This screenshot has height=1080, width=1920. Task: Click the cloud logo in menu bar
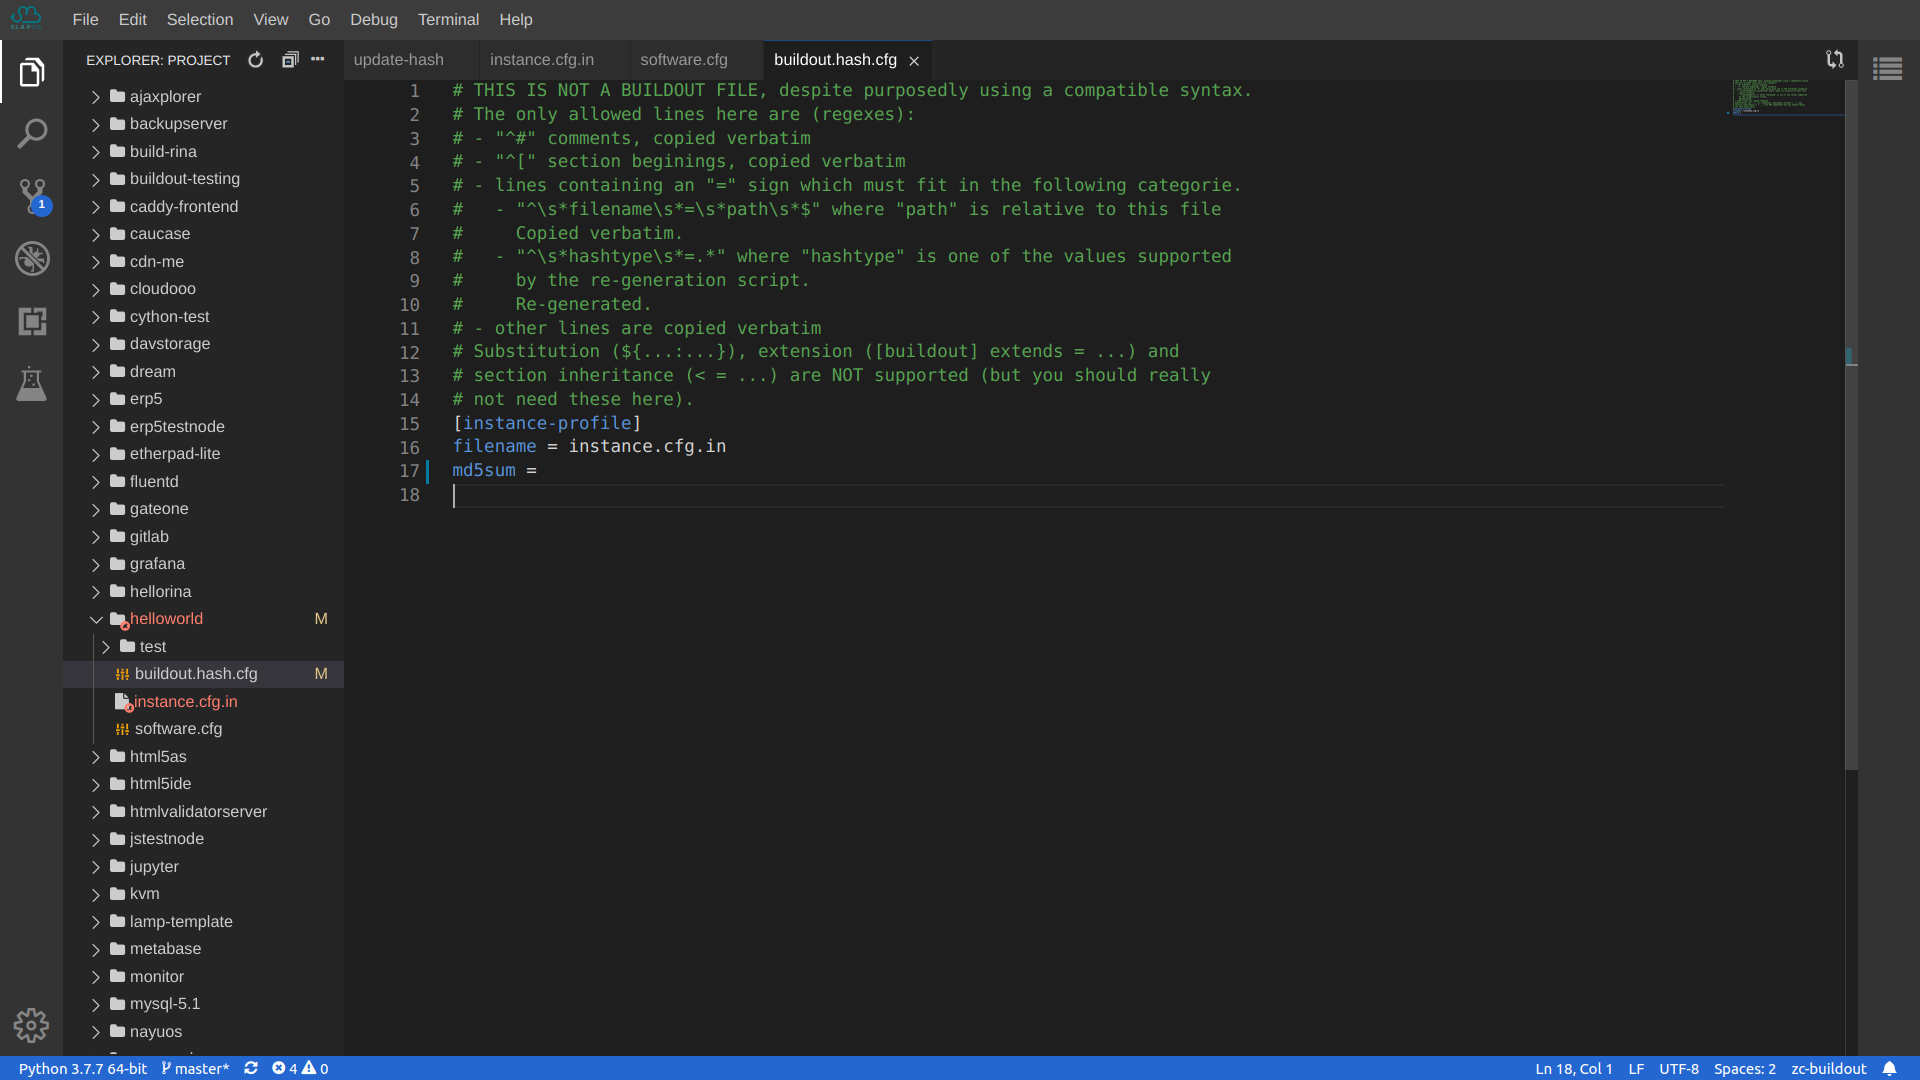[27, 19]
